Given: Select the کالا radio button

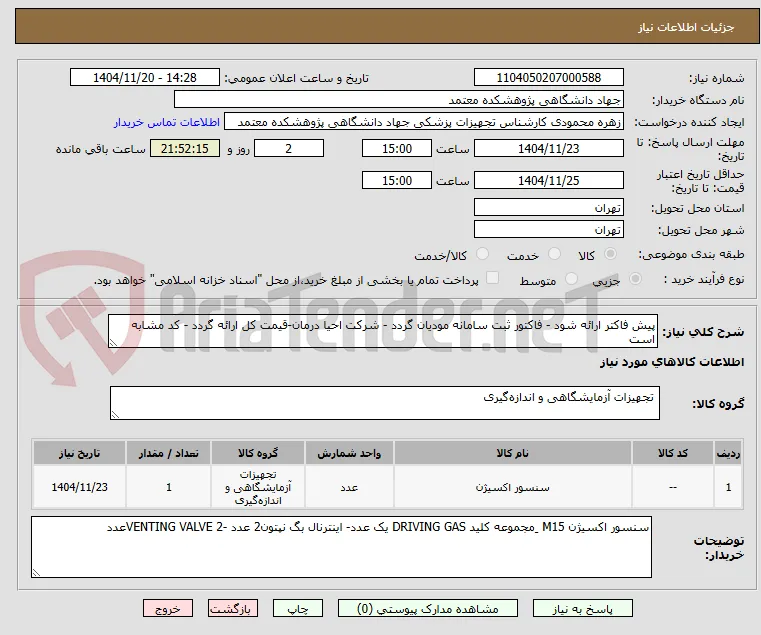Looking at the screenshot, I should click(x=611, y=254).
